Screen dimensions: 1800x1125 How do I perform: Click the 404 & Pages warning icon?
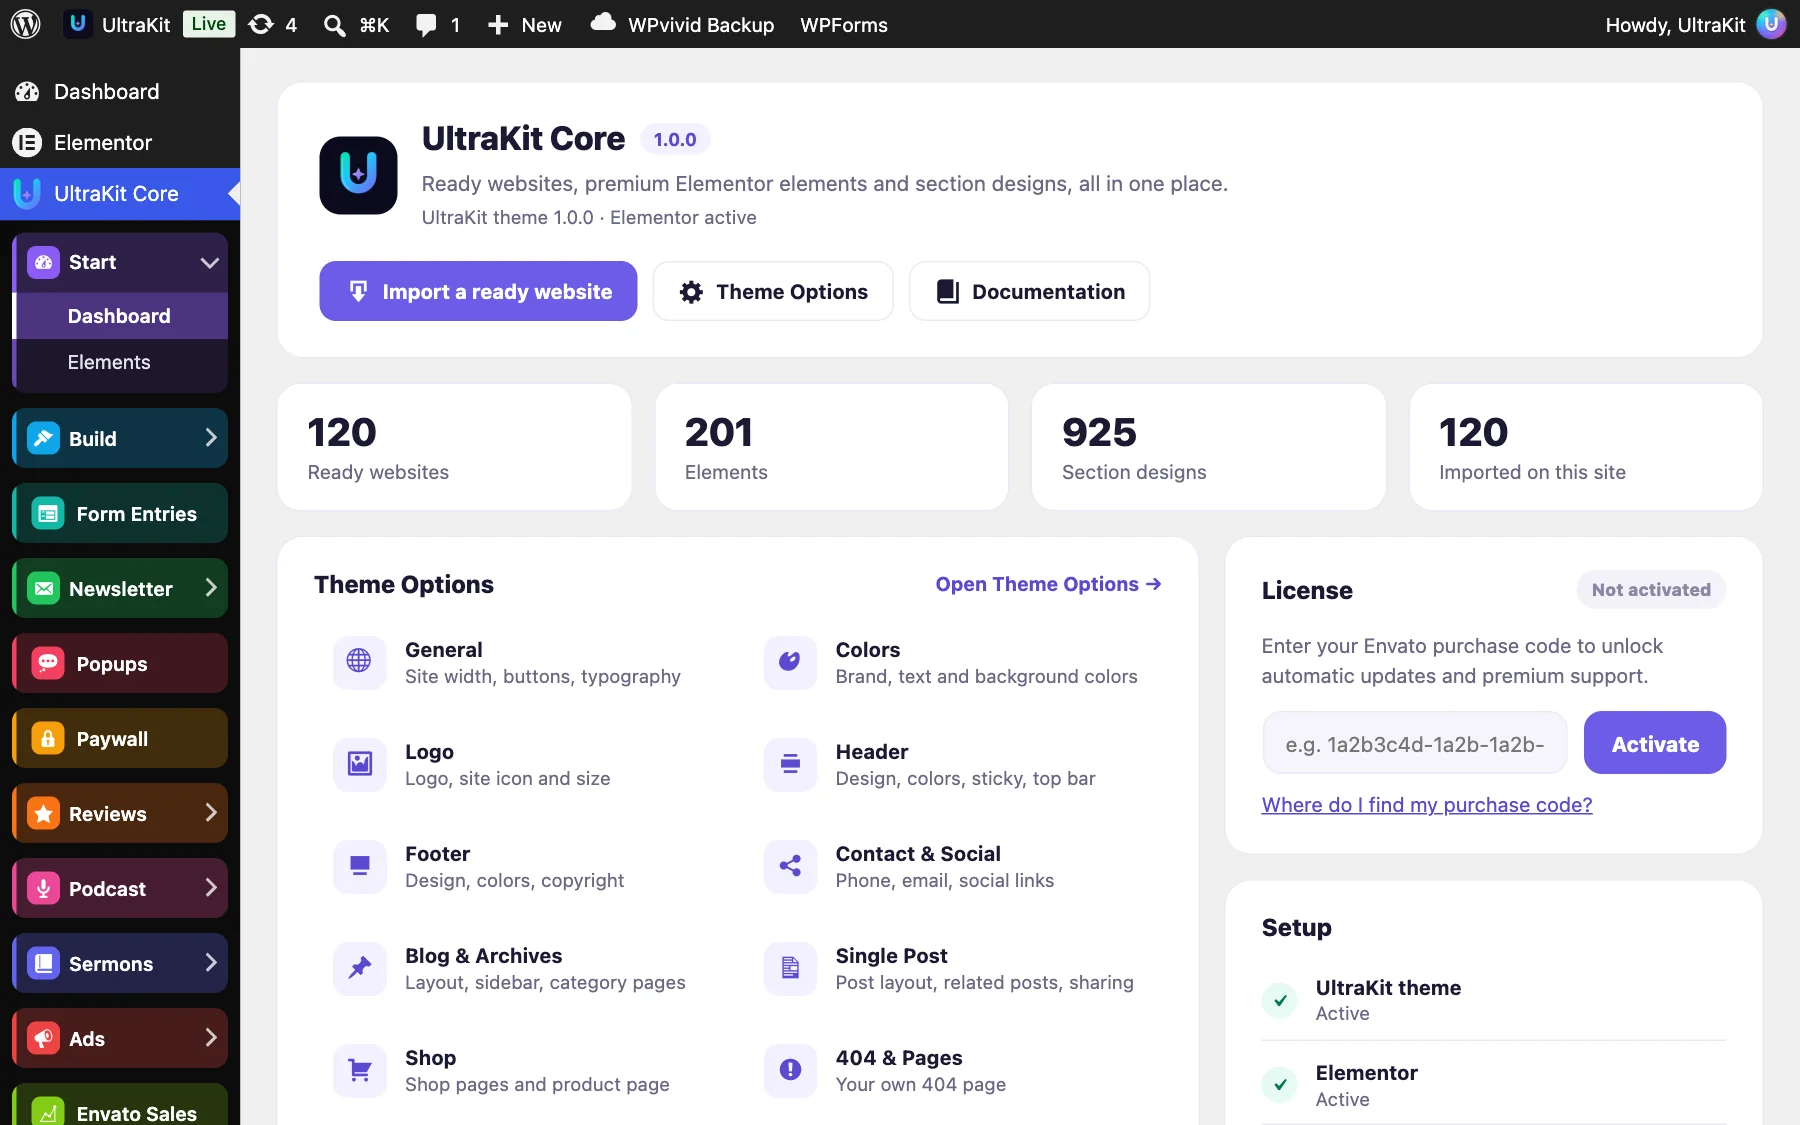coord(790,1070)
